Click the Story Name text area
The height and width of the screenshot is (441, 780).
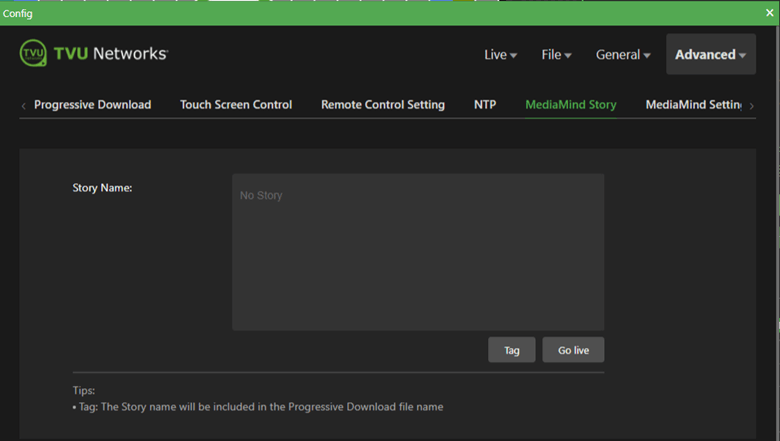418,252
